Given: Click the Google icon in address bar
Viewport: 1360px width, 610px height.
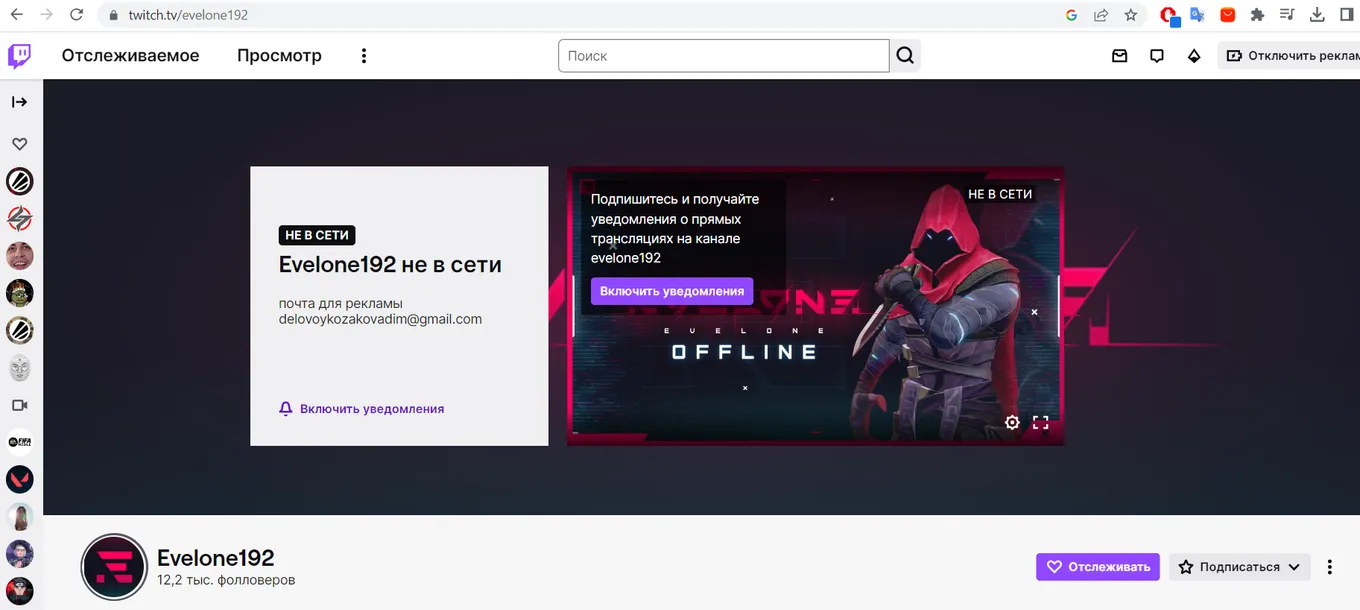Looking at the screenshot, I should 1071,15.
